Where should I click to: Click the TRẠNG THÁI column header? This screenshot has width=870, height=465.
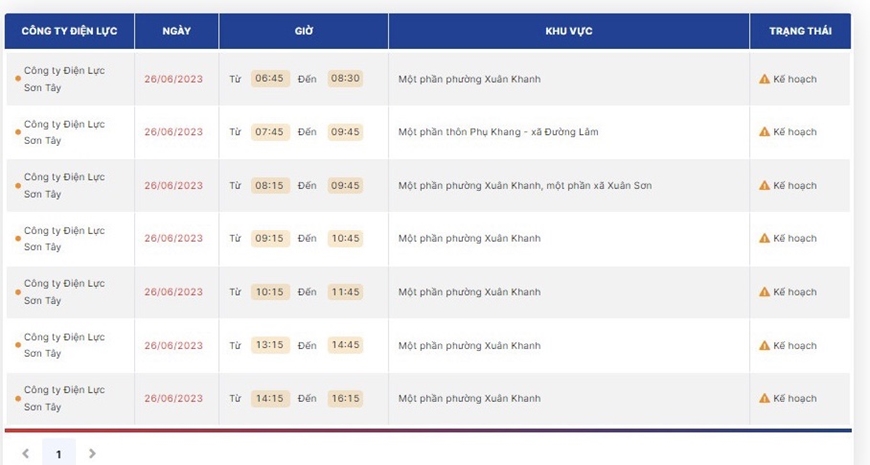pyautogui.click(x=800, y=31)
